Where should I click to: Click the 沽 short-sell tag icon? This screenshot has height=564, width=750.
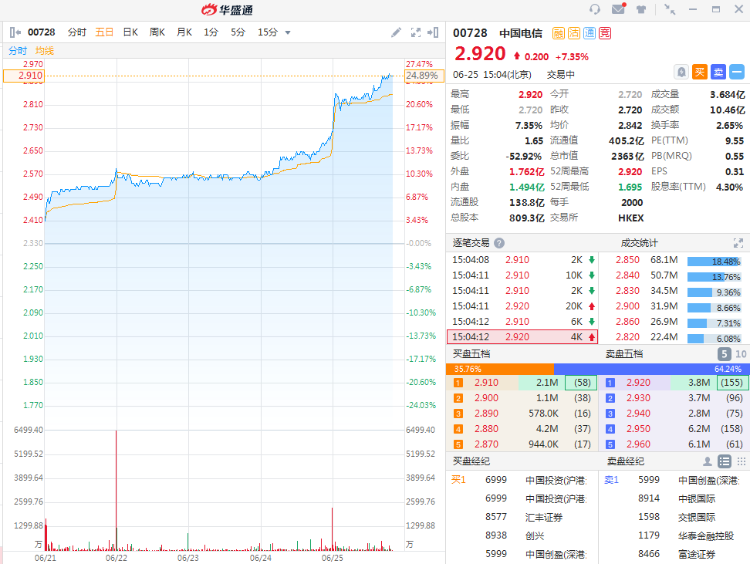pyautogui.click(x=574, y=33)
